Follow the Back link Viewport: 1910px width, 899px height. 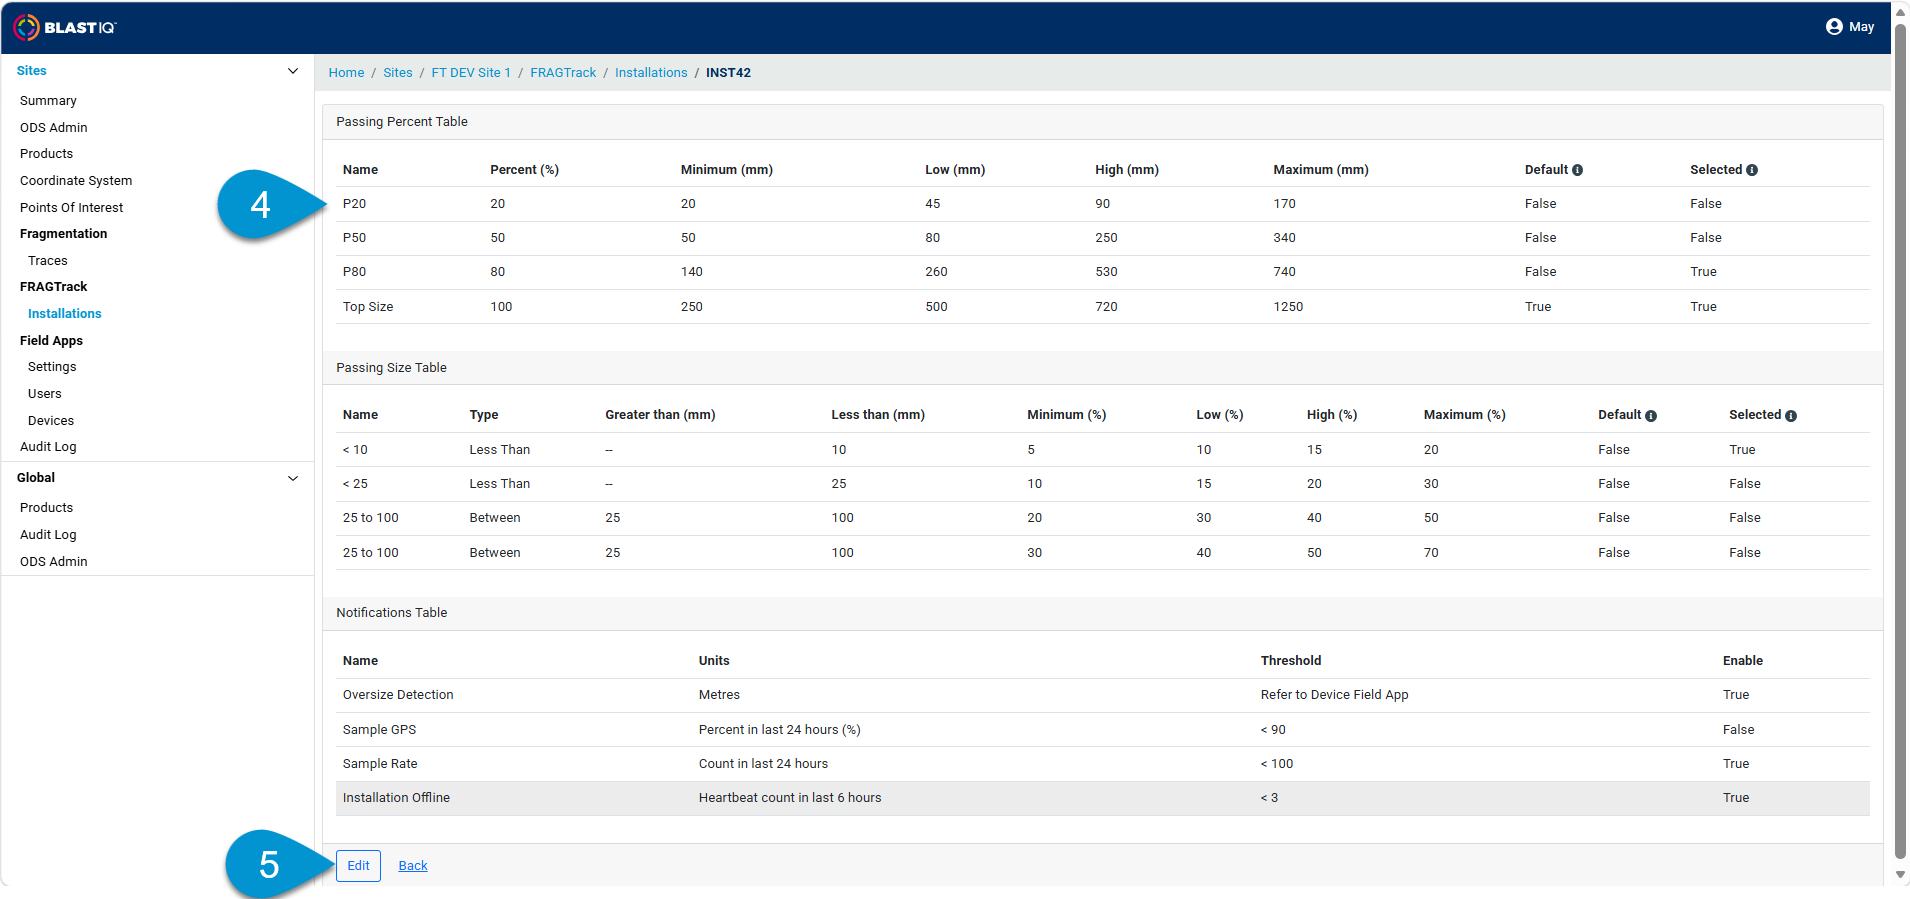tap(413, 866)
